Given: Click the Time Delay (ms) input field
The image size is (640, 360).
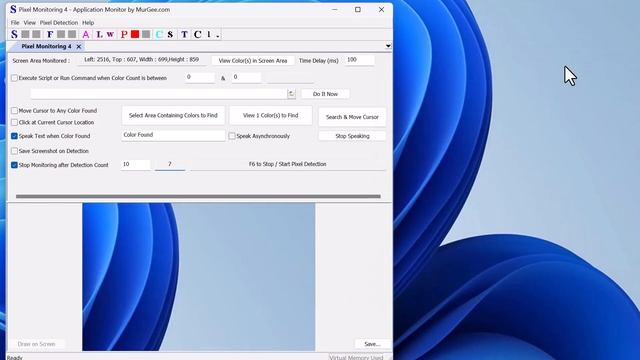Looking at the screenshot, I should 359,60.
